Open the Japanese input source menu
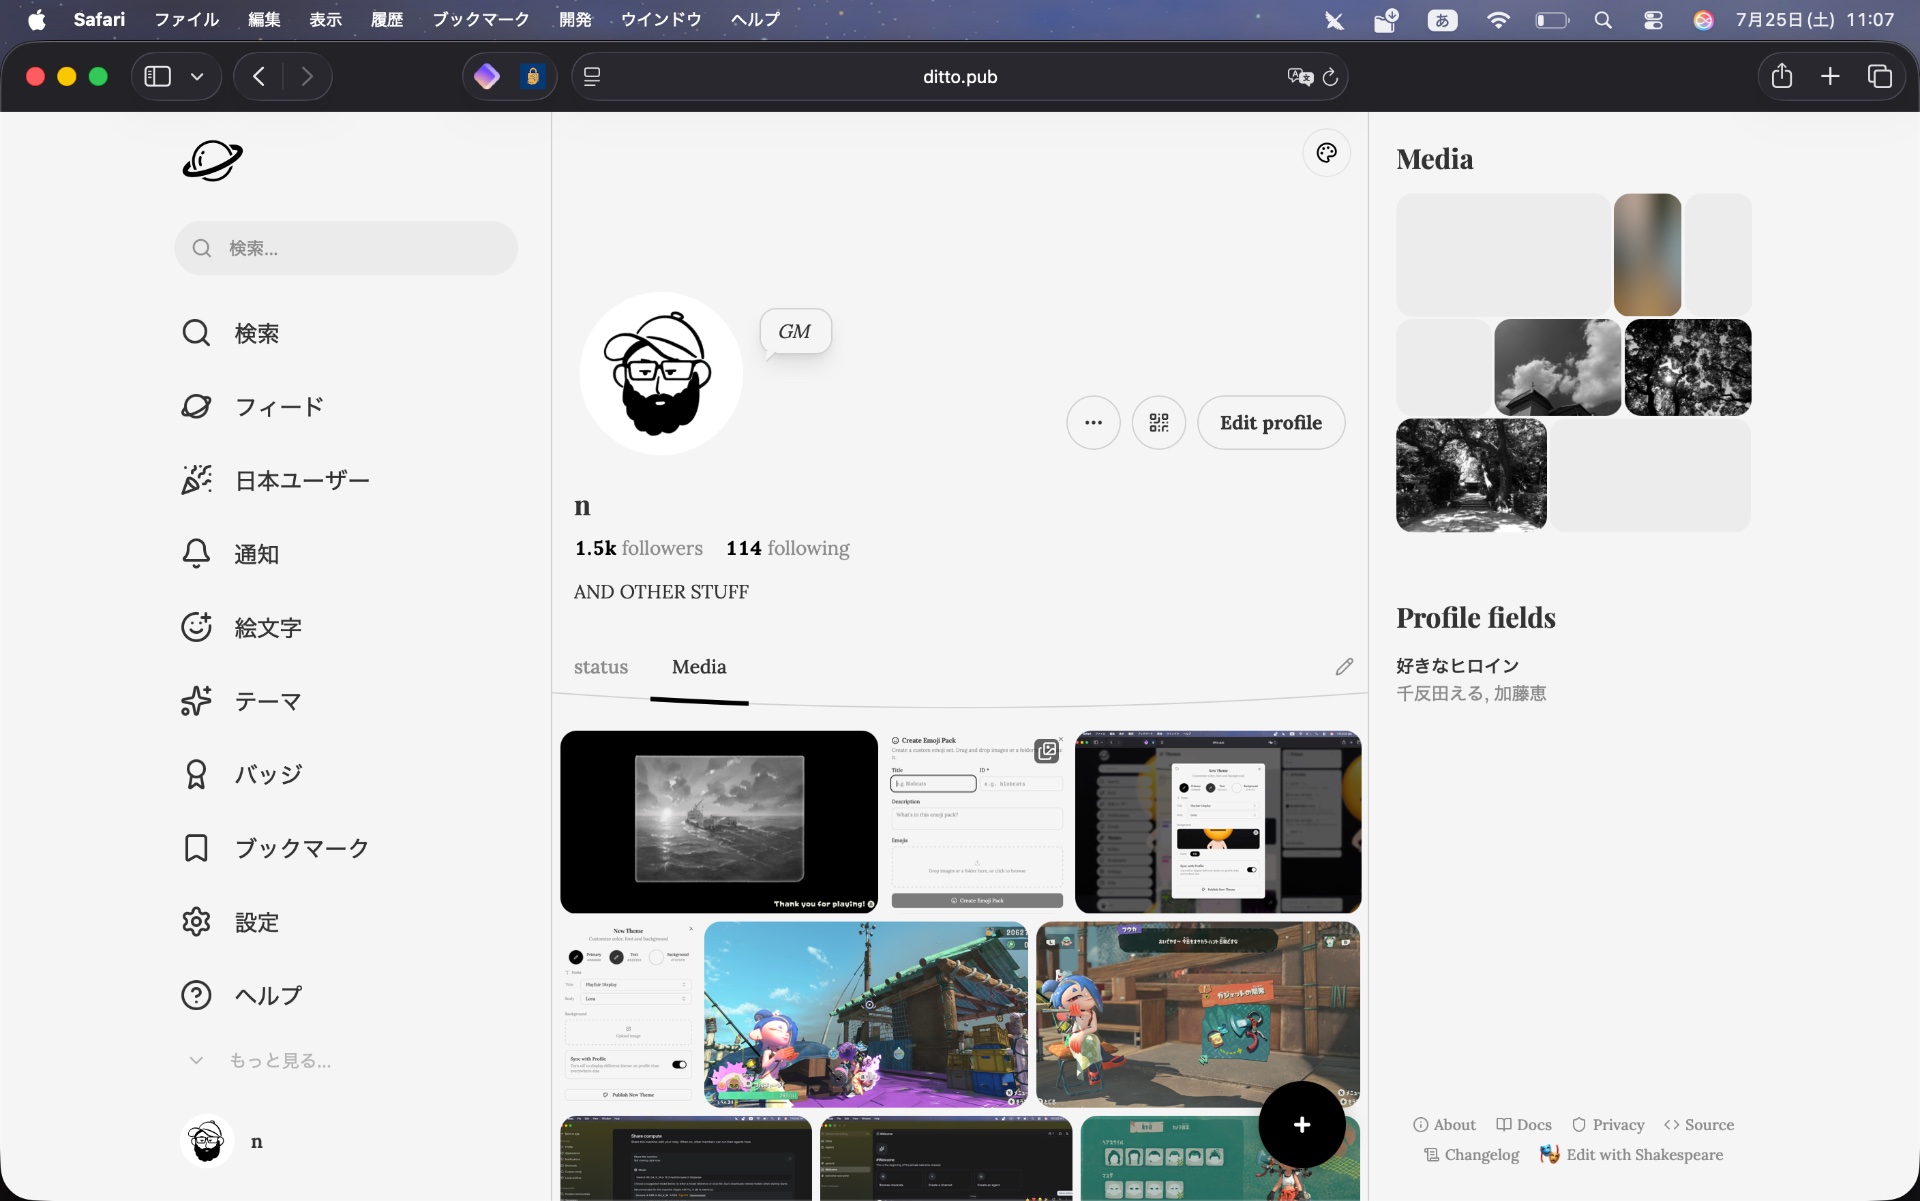The image size is (1920, 1201). 1442,20
